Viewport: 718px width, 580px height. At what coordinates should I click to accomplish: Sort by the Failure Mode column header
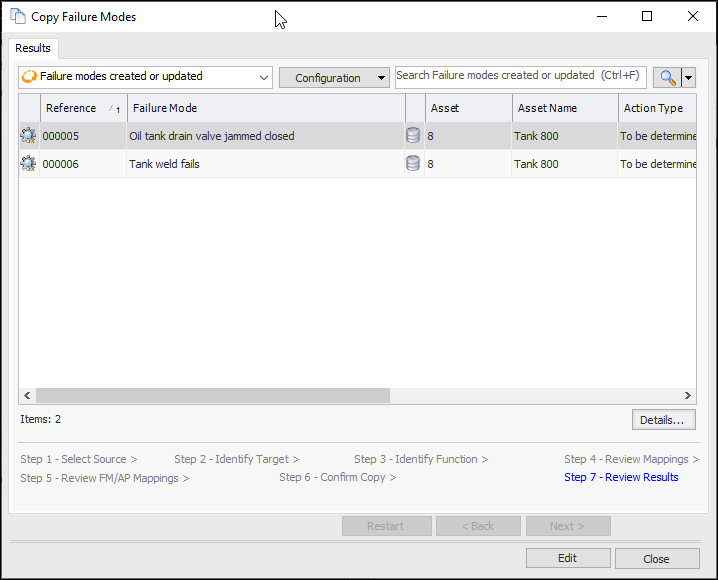click(165, 108)
